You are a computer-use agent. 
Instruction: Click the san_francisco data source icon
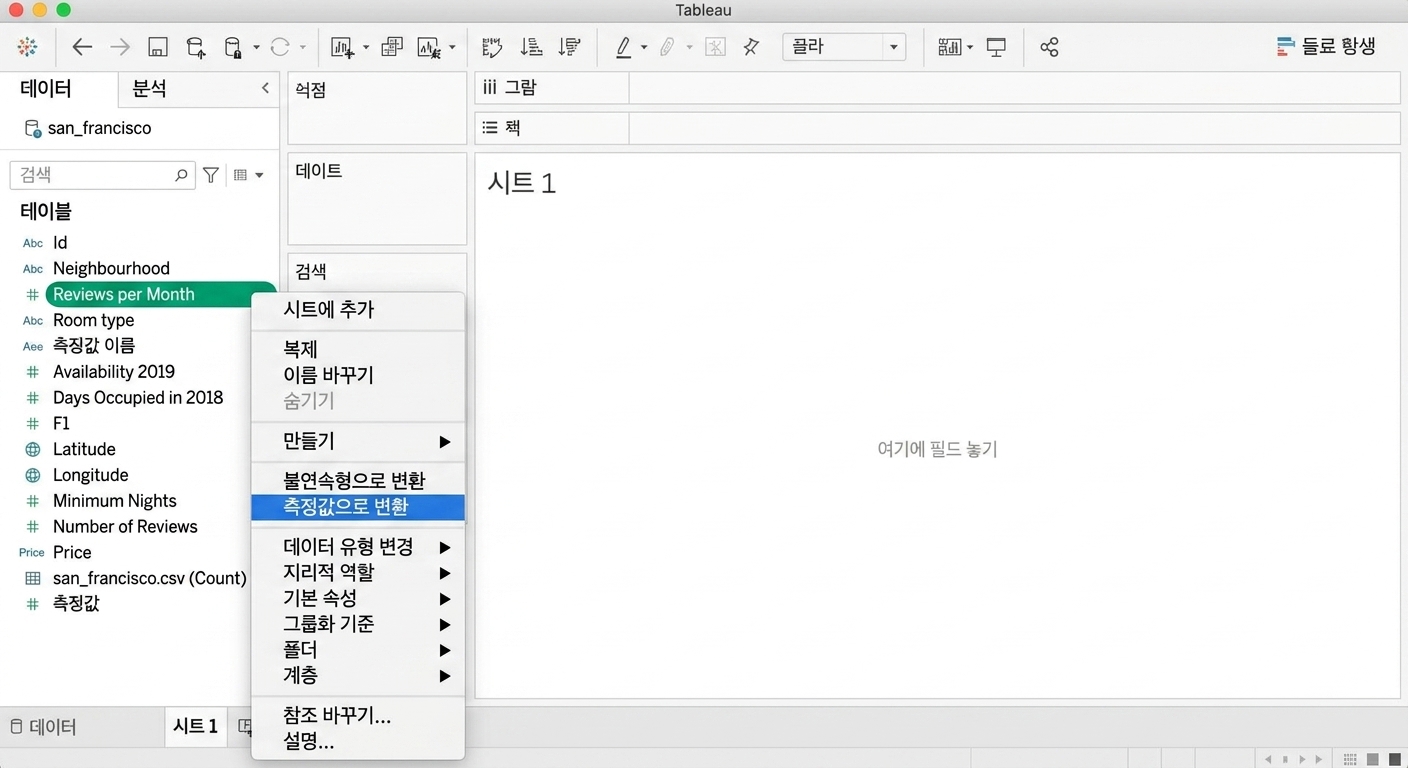(33, 129)
